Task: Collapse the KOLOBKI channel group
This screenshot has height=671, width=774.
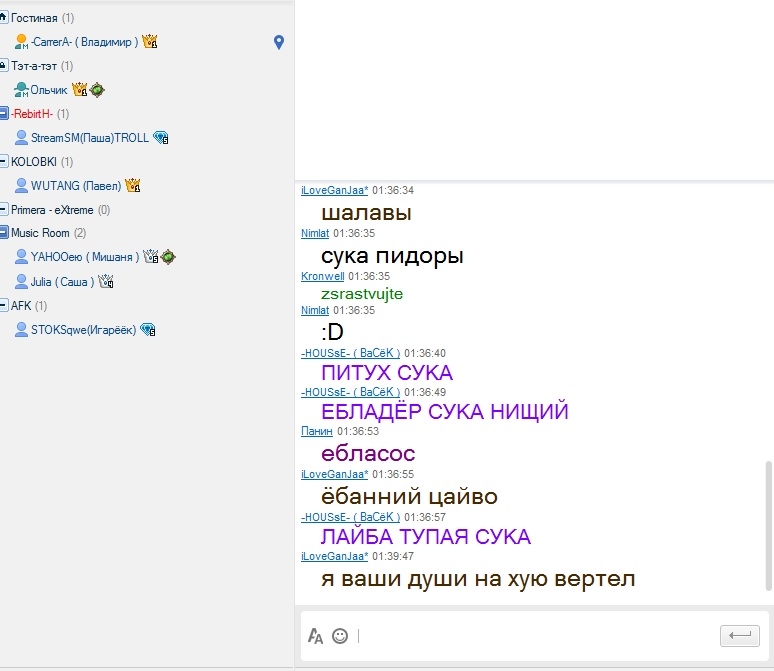Action: tap(4, 161)
